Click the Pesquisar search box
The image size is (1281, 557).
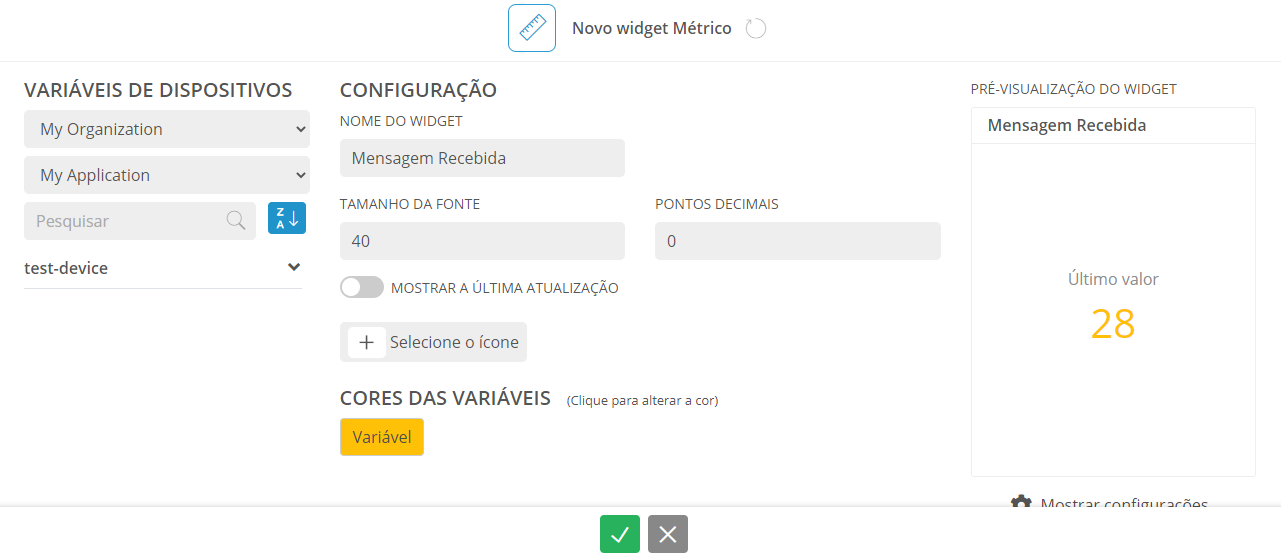(x=140, y=221)
